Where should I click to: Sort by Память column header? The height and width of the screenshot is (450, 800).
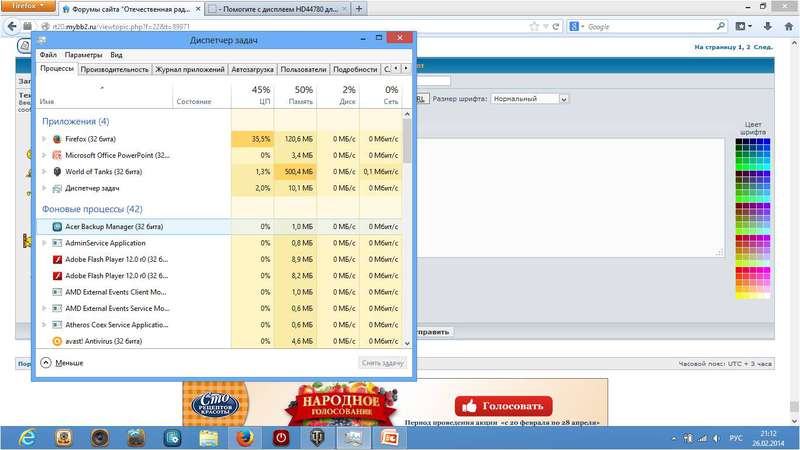click(x=295, y=95)
